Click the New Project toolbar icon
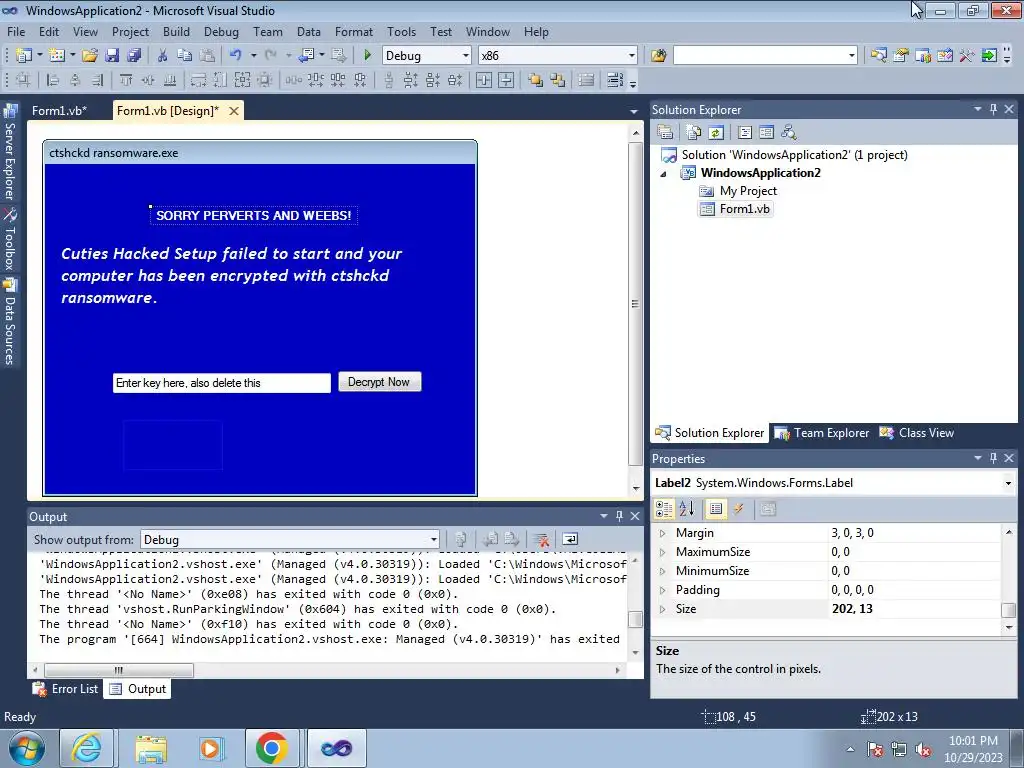 [23, 56]
